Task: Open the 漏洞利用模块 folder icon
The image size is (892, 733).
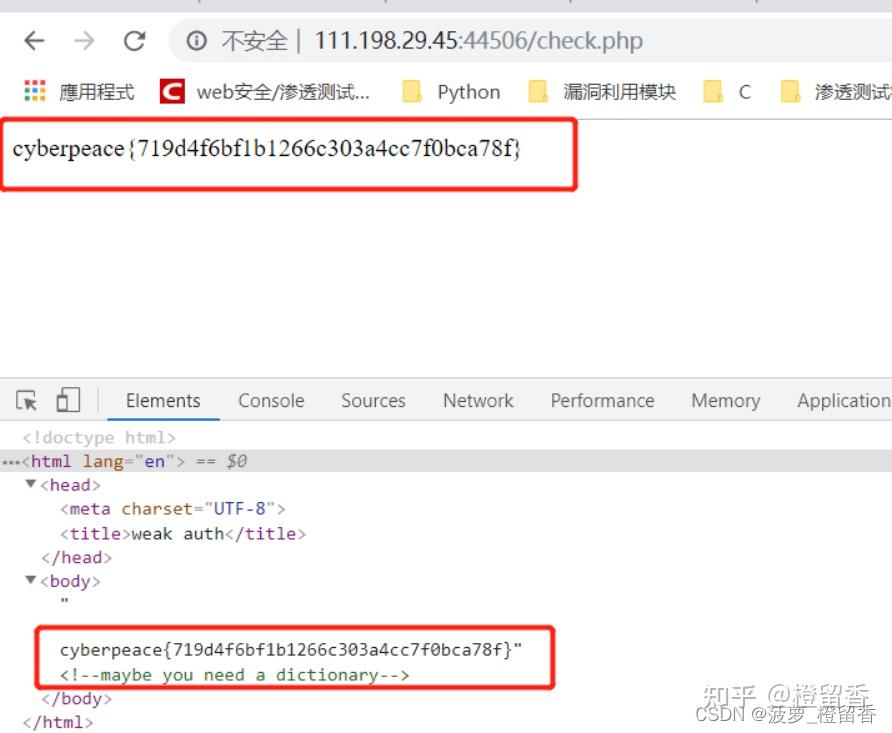Action: tap(538, 91)
